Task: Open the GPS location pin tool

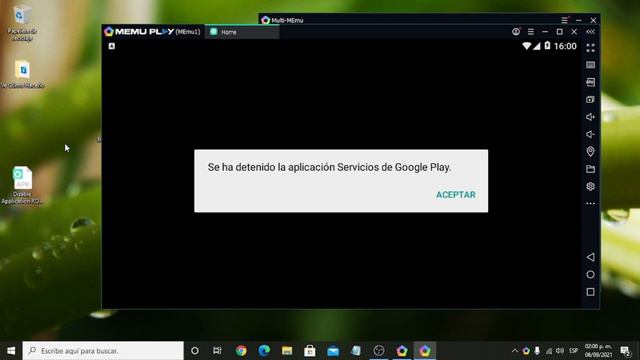Action: (x=590, y=151)
